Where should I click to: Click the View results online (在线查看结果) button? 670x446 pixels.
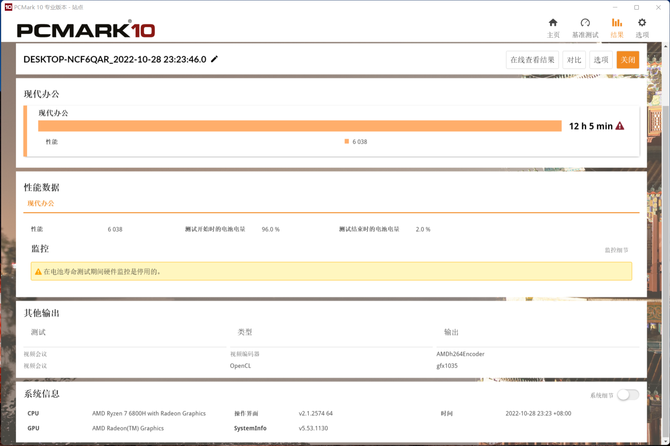(532, 60)
